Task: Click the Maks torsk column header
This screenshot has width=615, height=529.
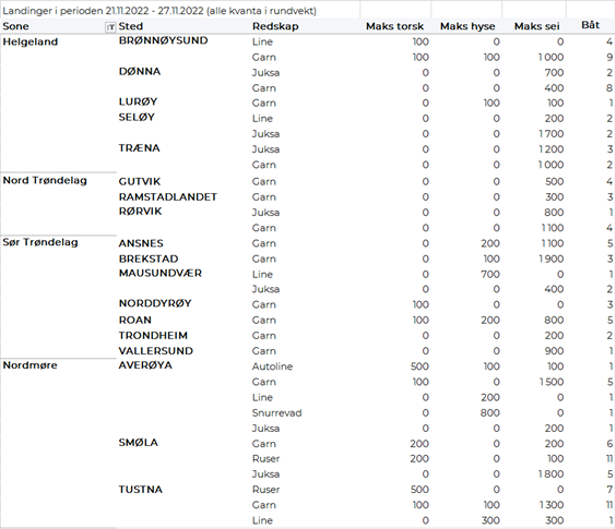Action: click(395, 26)
